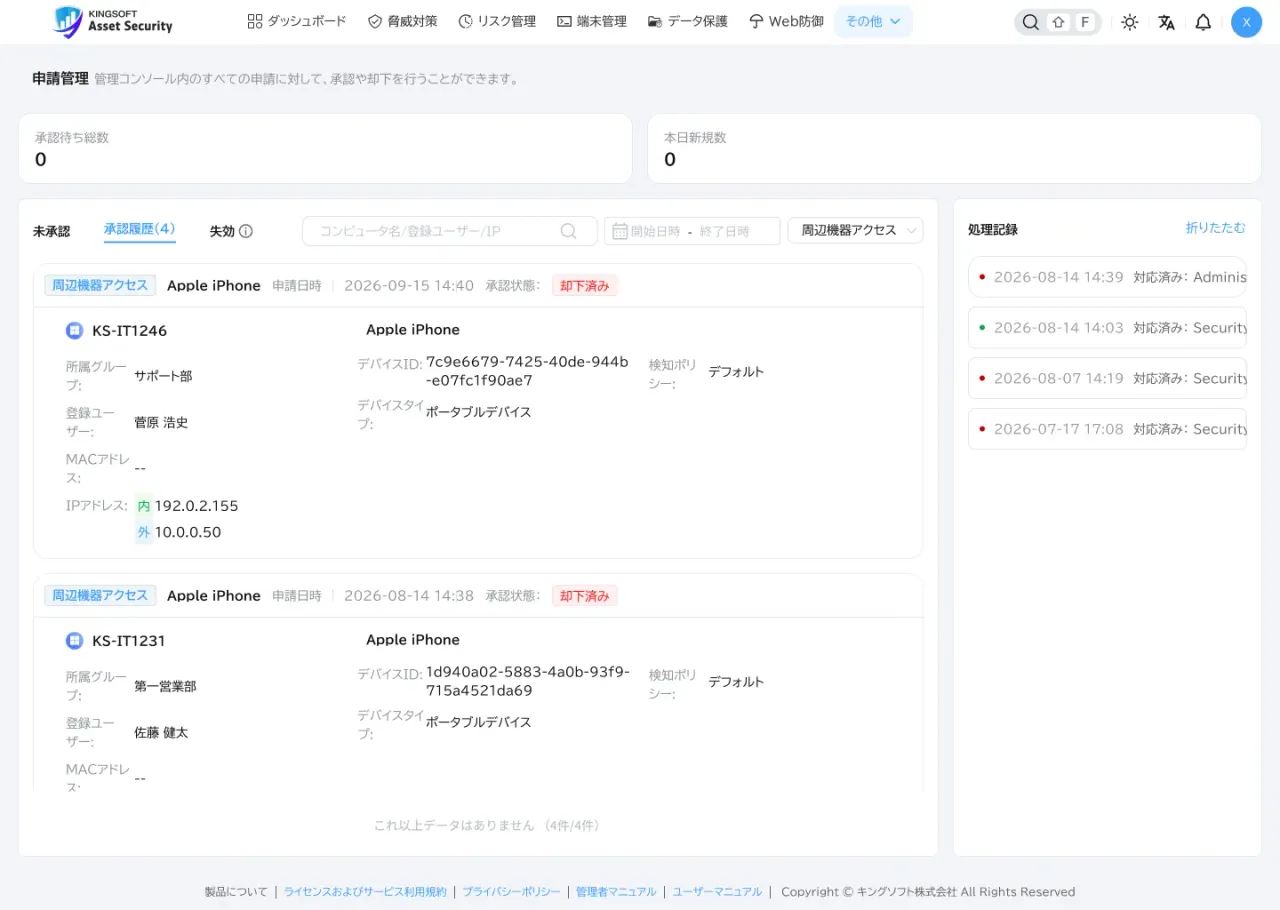Click the computer name KS-IT1231
Image resolution: width=1280 pixels, height=910 pixels.
(129, 641)
